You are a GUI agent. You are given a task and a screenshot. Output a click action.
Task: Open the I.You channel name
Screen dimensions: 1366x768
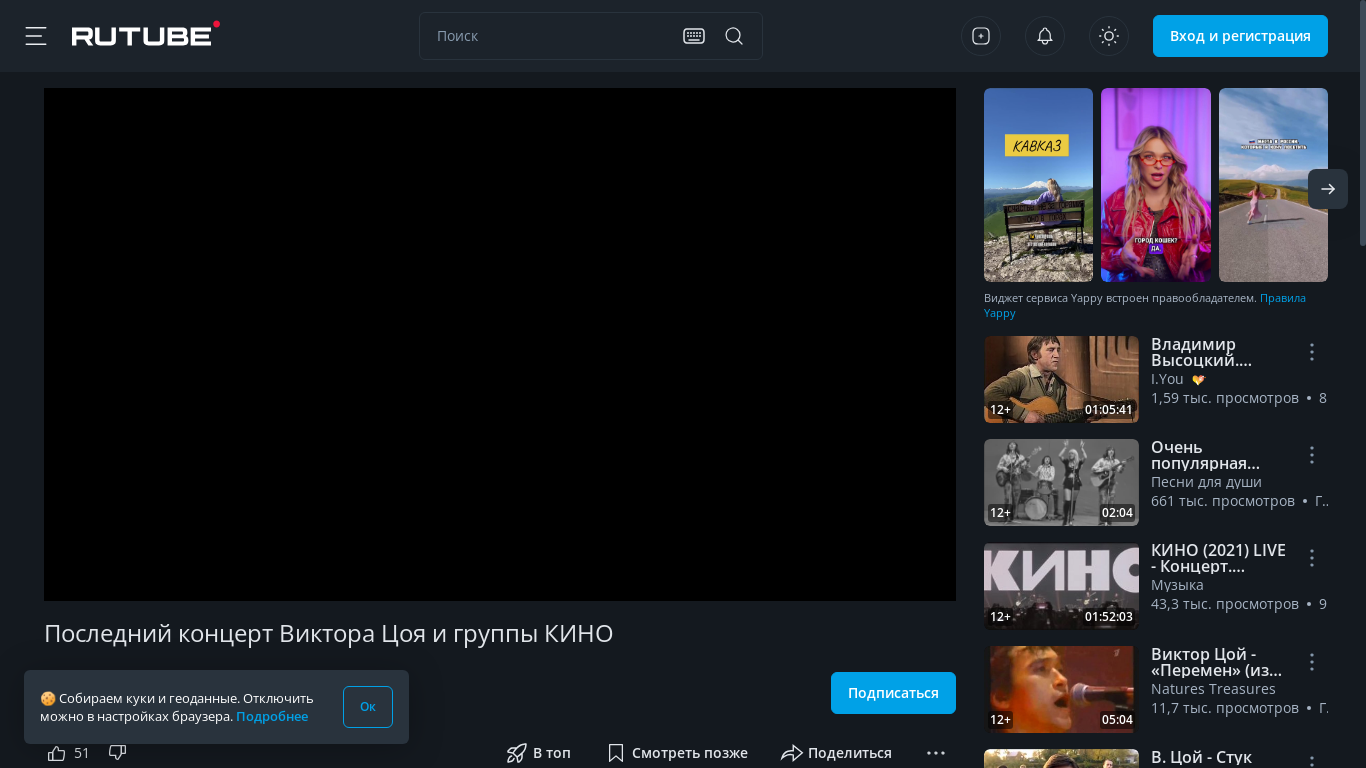click(x=1167, y=379)
